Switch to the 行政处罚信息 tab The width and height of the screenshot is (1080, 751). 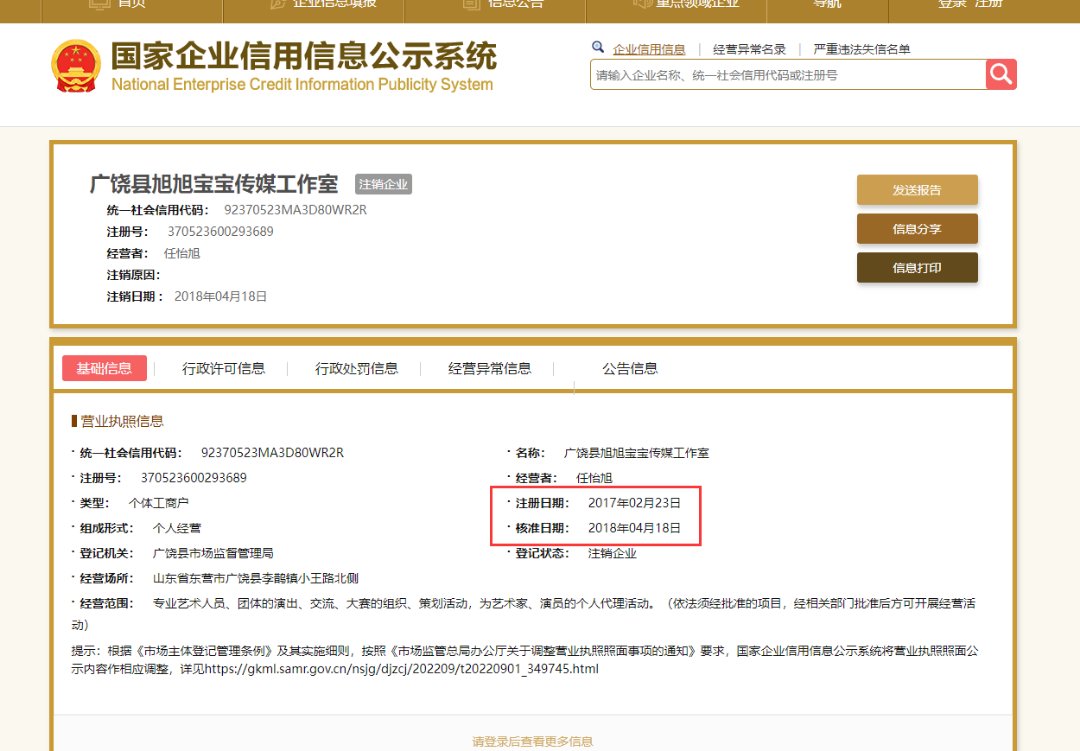pos(356,369)
